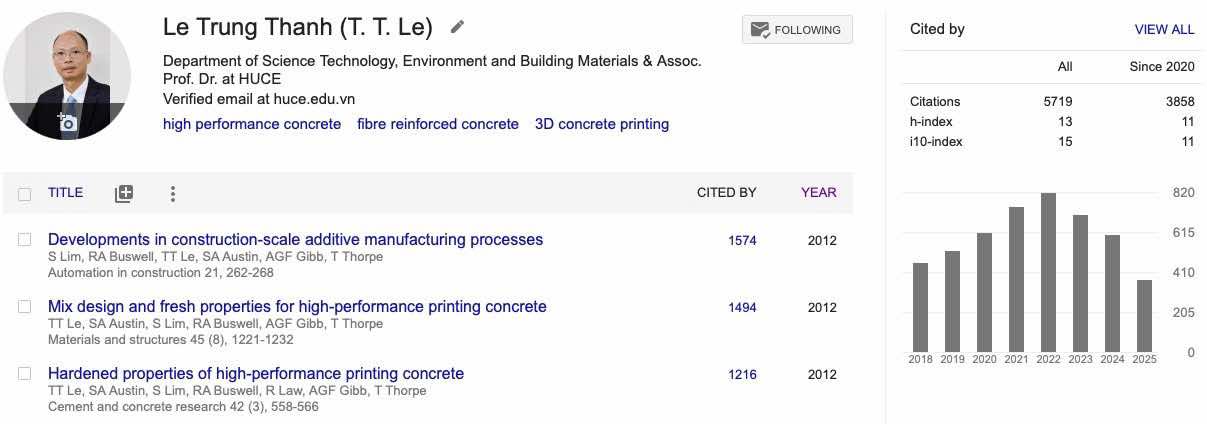The width and height of the screenshot is (1207, 424).
Task: Click the envelope icon in Following button
Action: pyautogui.click(x=760, y=30)
